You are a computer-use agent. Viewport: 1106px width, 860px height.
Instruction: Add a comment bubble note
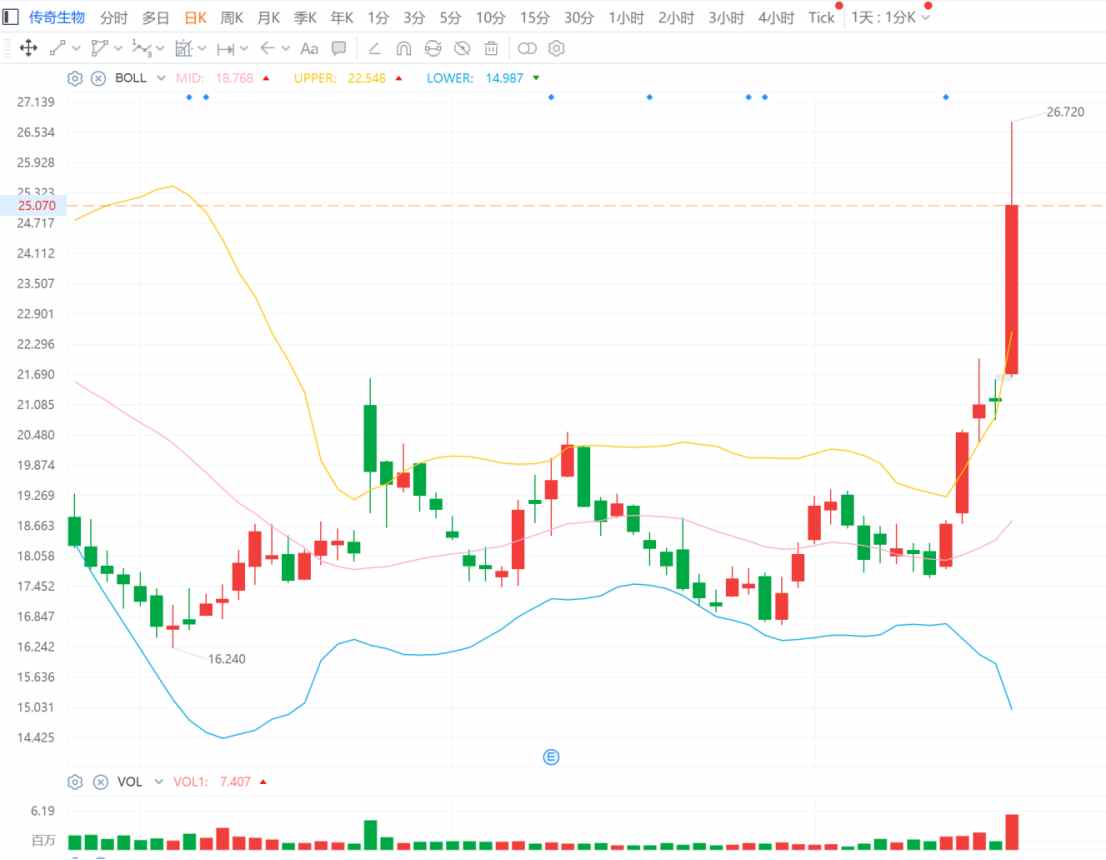pyautogui.click(x=339, y=48)
